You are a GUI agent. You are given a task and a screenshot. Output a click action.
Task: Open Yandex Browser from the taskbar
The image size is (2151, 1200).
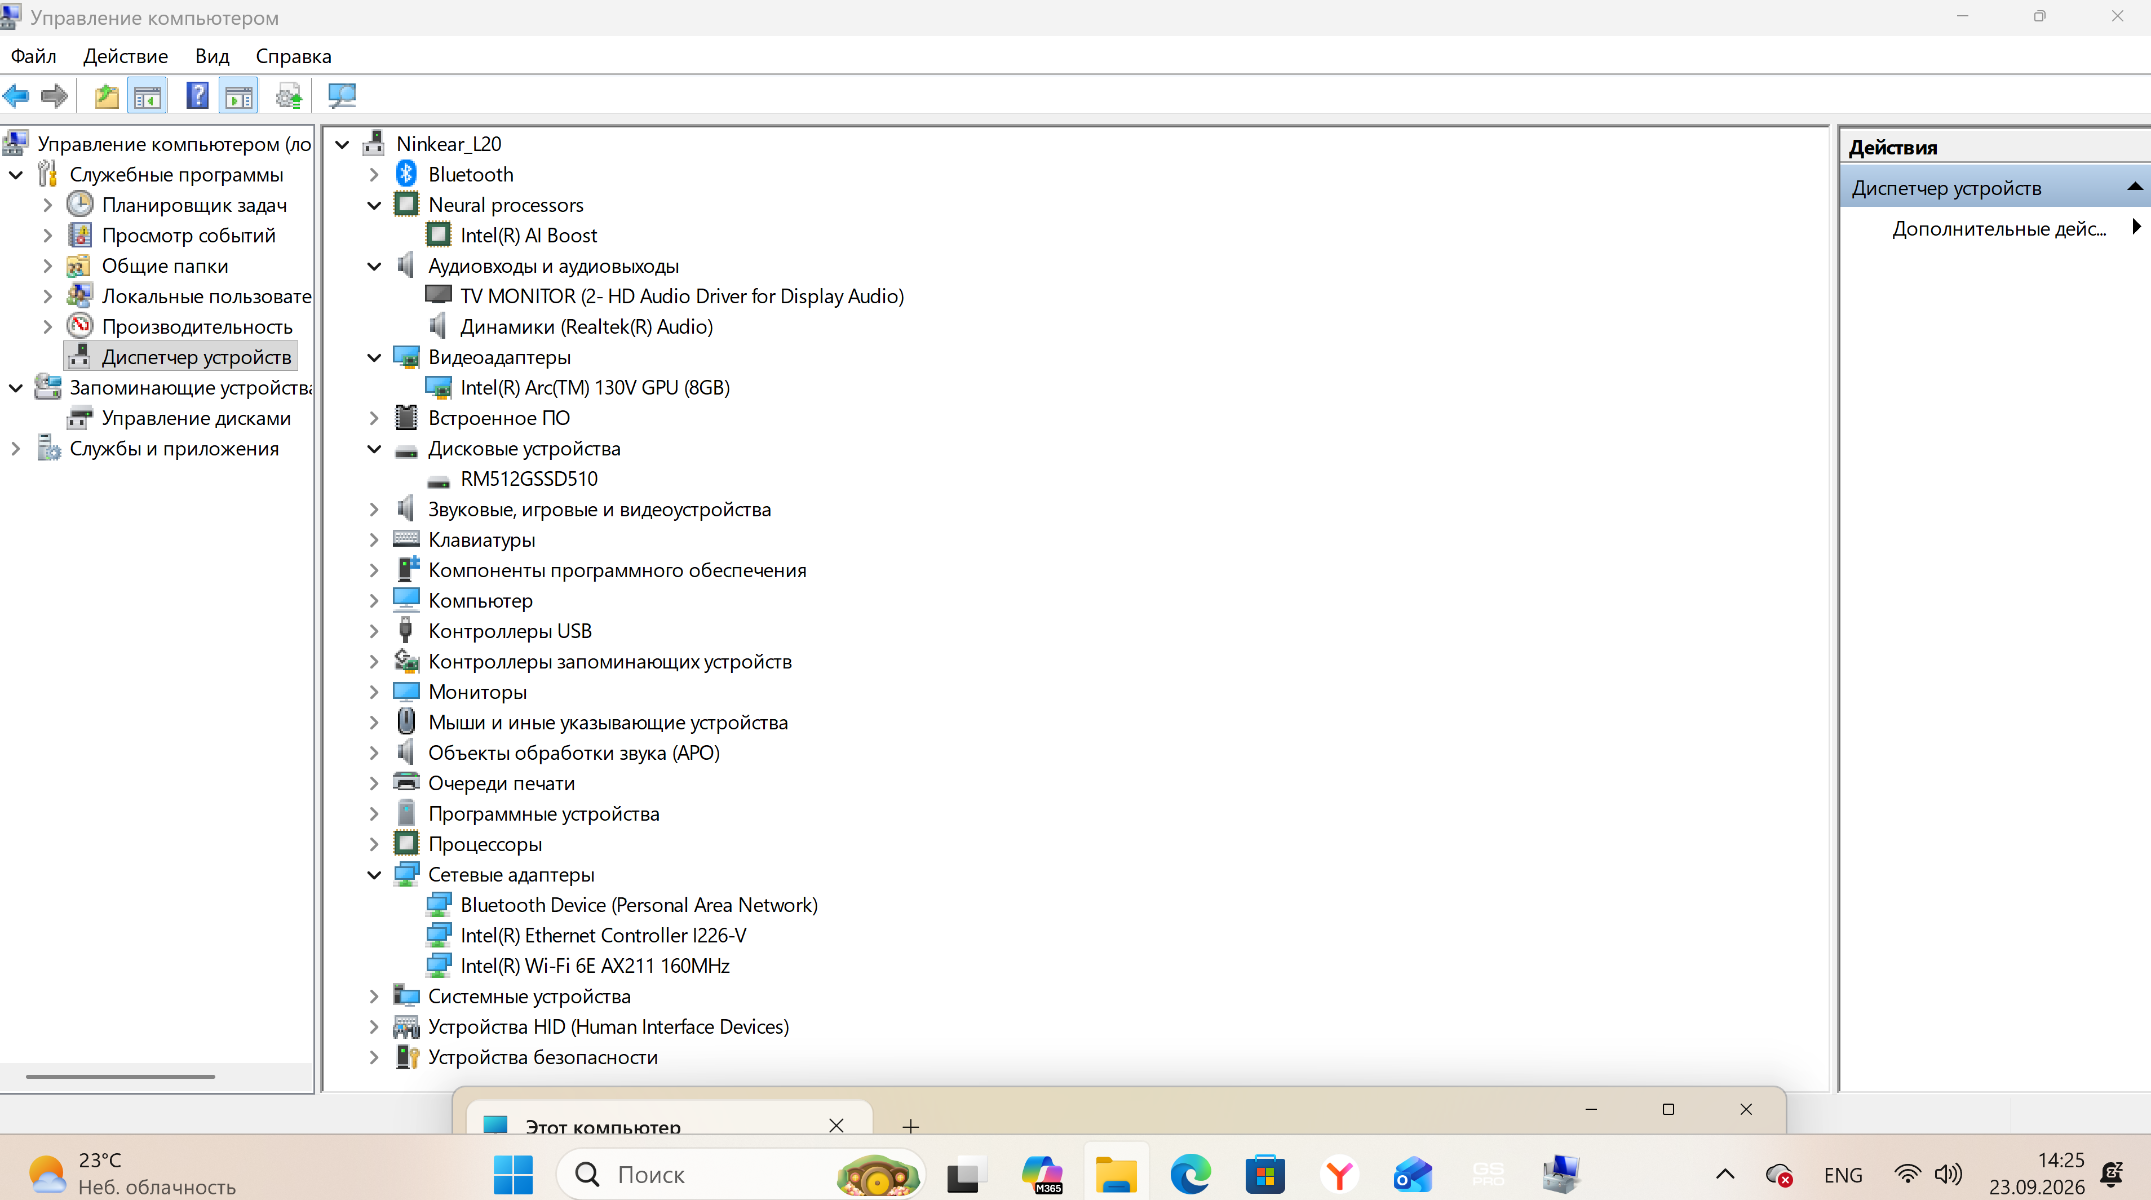1339,1174
